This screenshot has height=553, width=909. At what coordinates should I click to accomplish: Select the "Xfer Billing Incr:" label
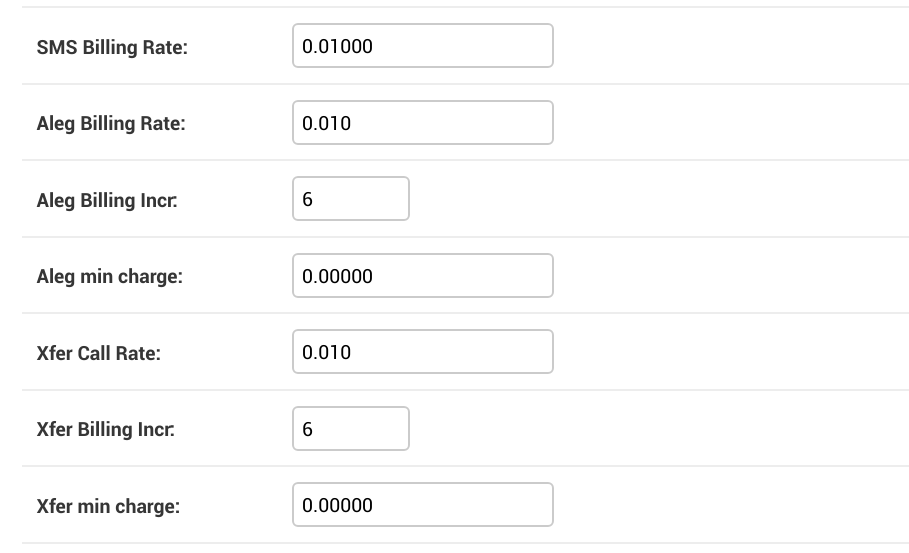106,430
